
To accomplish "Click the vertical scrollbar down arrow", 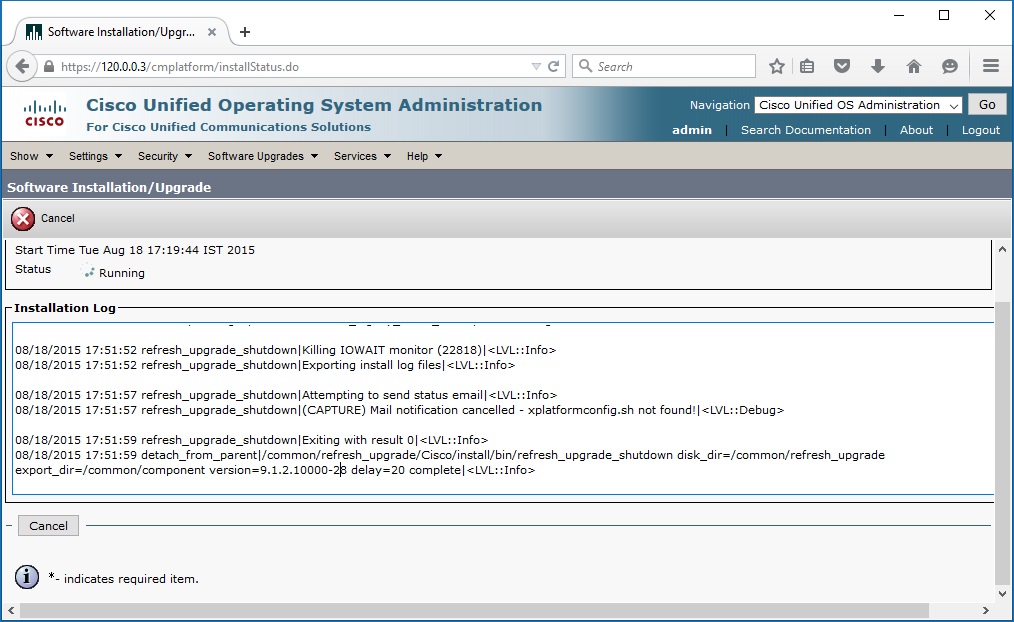I will click(x=1002, y=593).
